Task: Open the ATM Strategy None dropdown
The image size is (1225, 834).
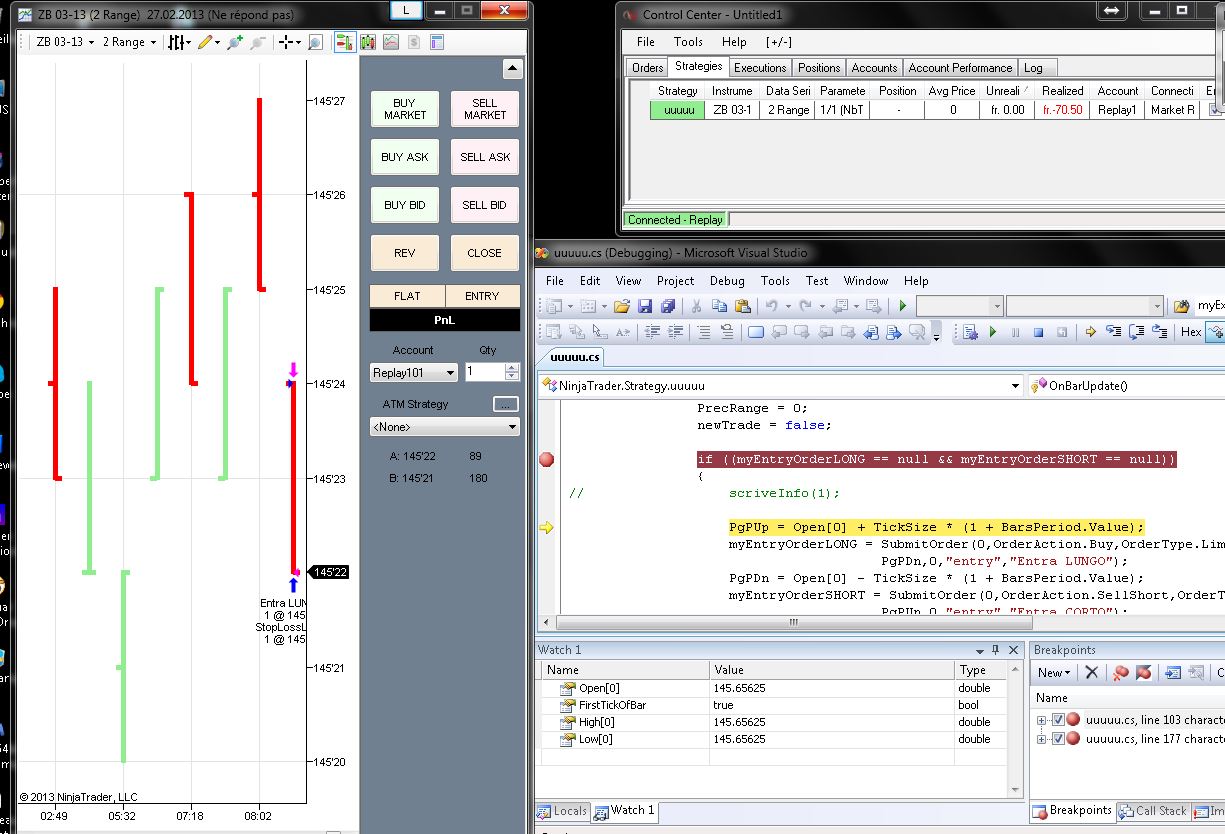Action: [x=445, y=427]
